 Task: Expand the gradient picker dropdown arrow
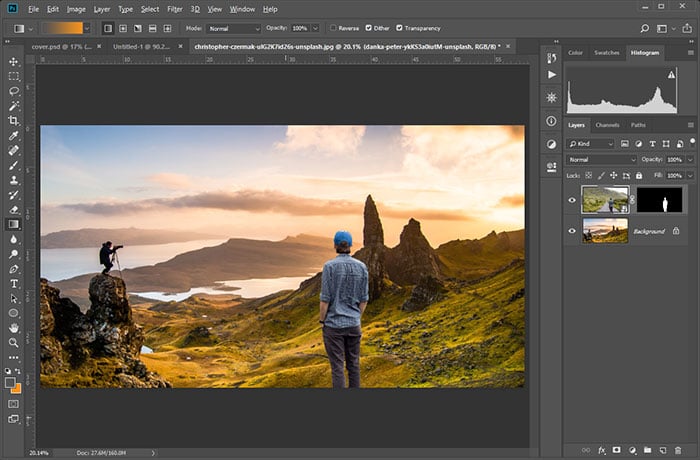(87, 29)
